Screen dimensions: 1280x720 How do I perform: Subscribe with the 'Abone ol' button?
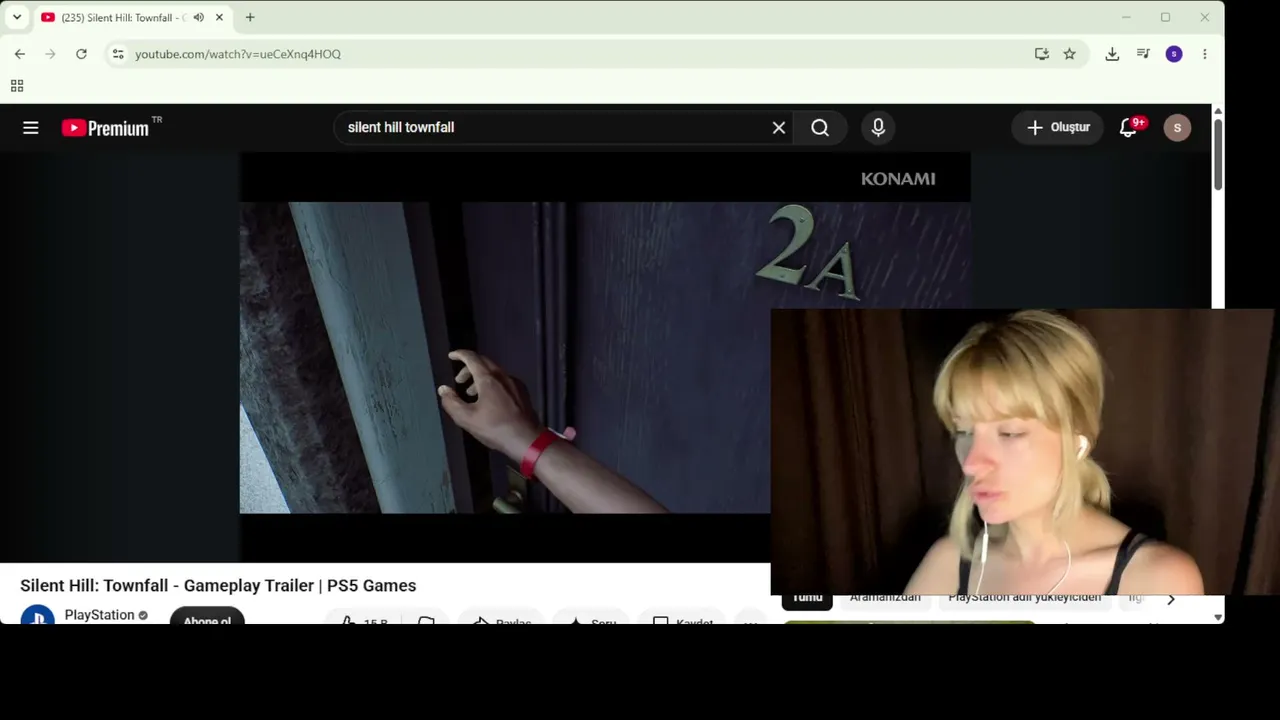pyautogui.click(x=207, y=617)
